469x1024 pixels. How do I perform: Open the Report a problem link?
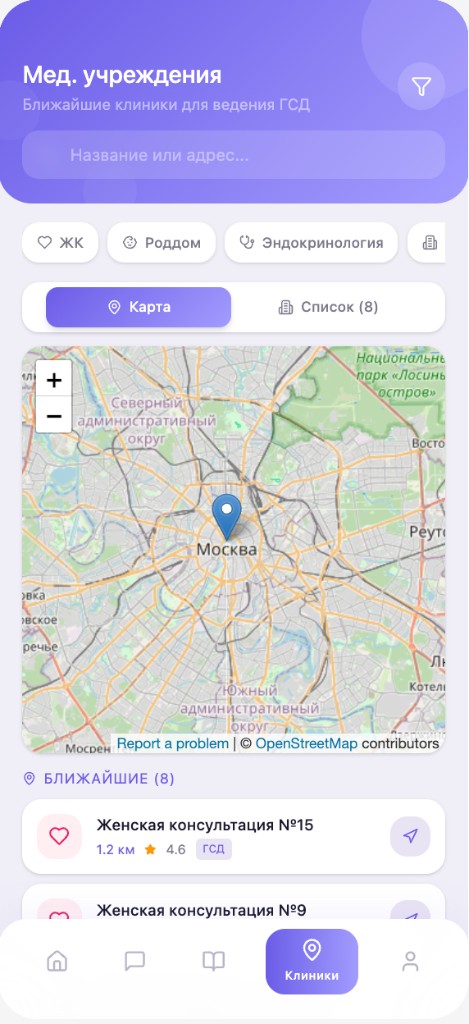click(x=172, y=743)
